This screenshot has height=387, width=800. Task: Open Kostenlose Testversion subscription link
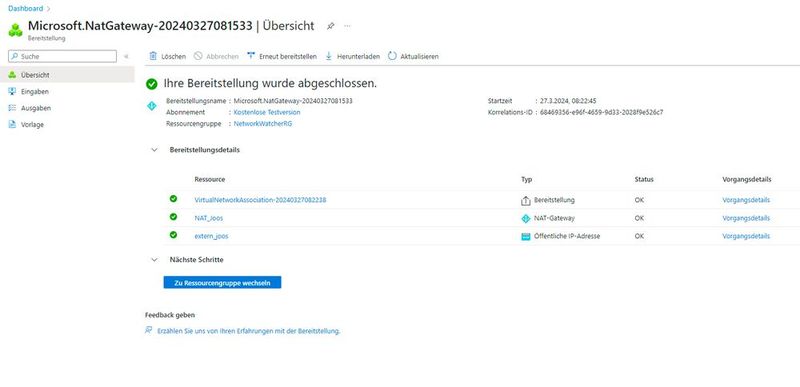(267, 112)
